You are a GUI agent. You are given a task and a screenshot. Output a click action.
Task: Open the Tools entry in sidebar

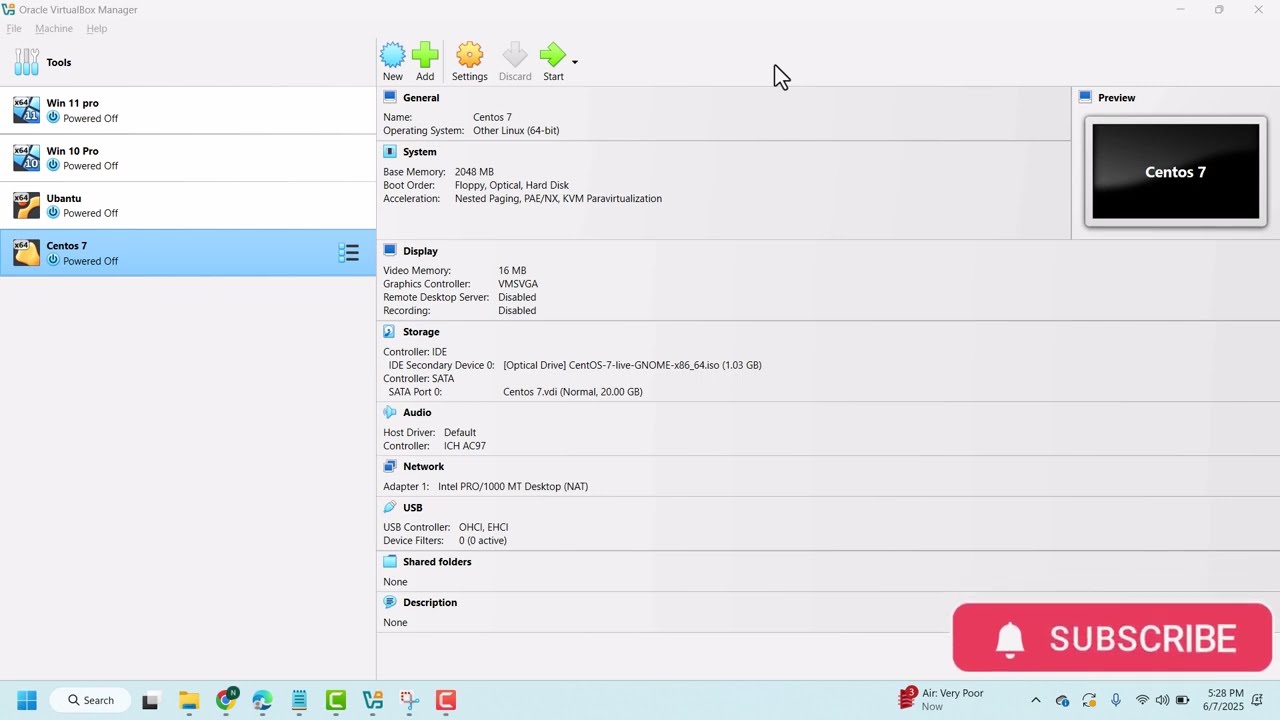[188, 62]
